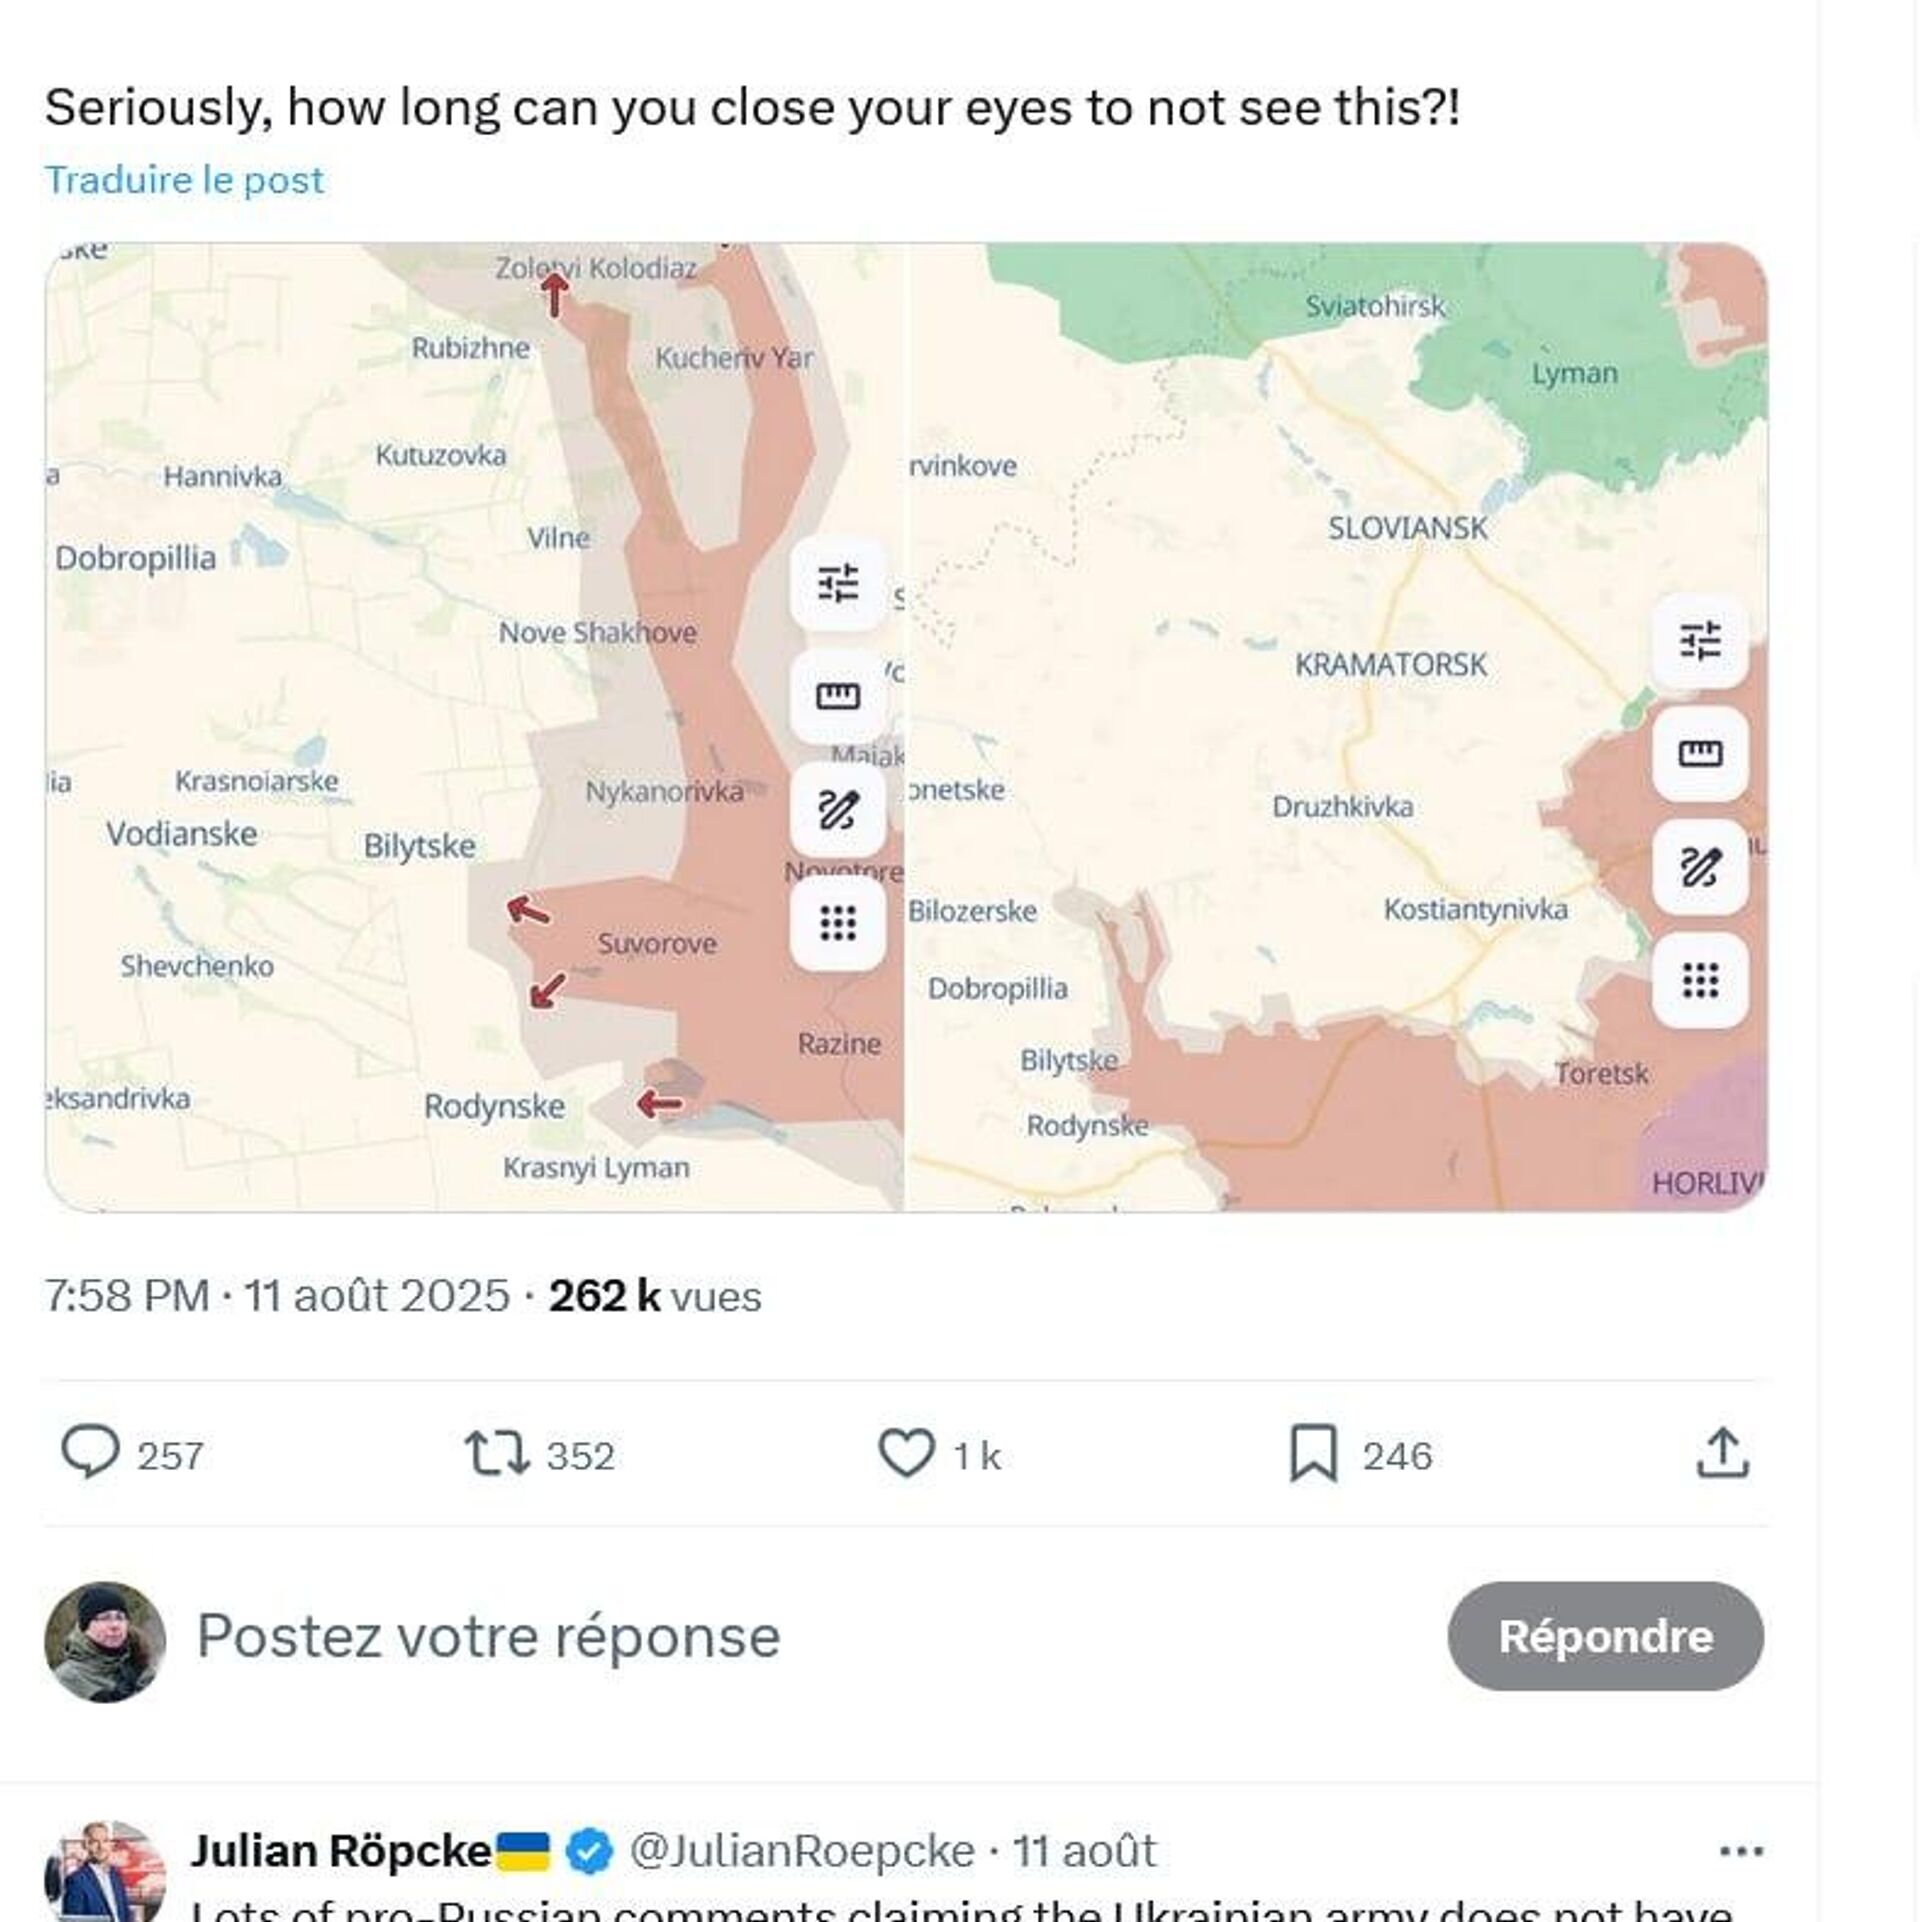
Task: Like the post with heart icon
Action: click(x=906, y=1453)
